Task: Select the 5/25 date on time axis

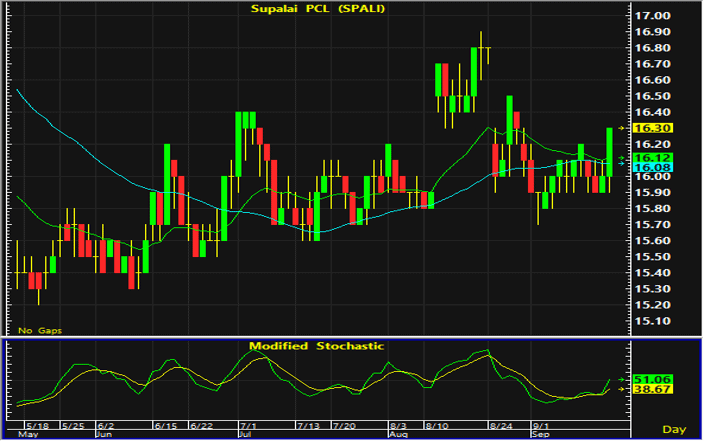Action: 73,426
